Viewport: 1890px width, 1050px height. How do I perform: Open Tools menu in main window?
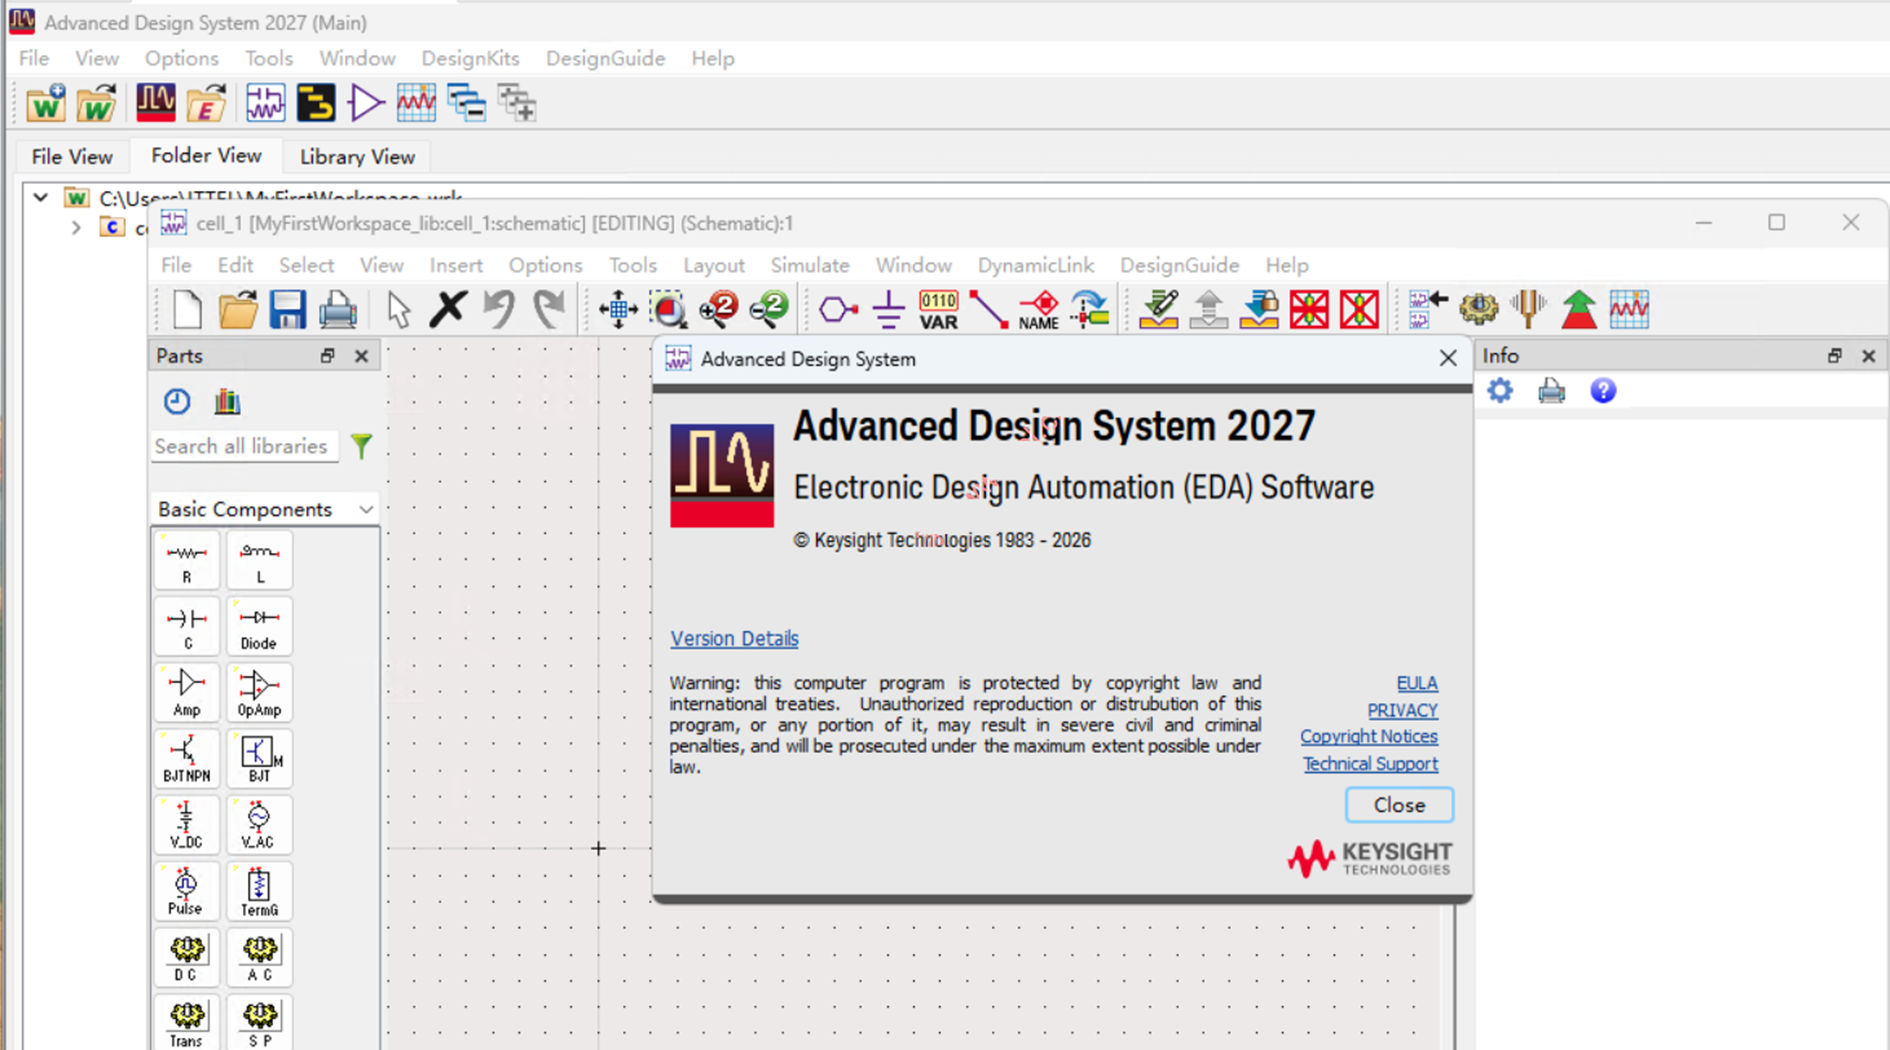pyautogui.click(x=269, y=58)
